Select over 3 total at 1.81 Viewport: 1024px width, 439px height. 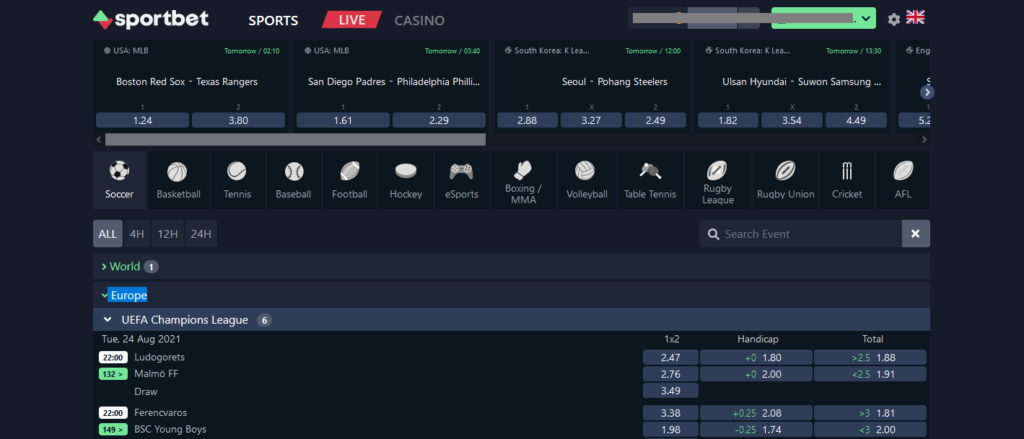coord(870,413)
